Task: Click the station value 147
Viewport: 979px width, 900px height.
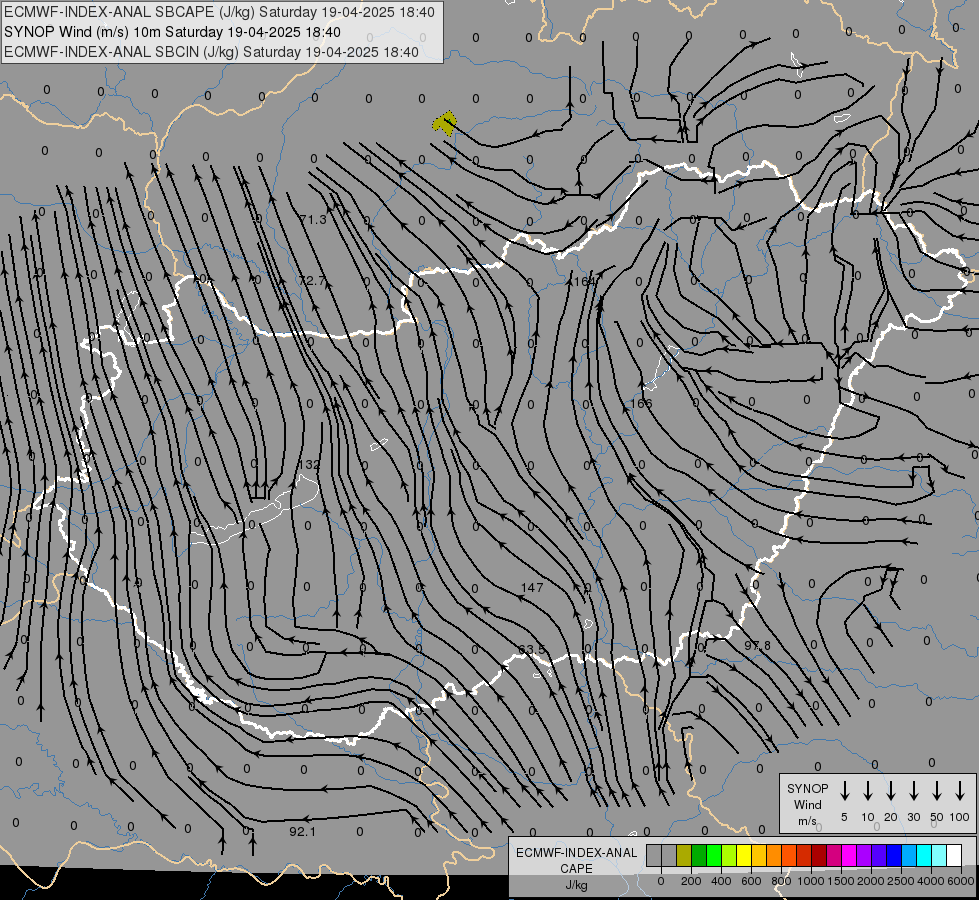Action: [531, 588]
